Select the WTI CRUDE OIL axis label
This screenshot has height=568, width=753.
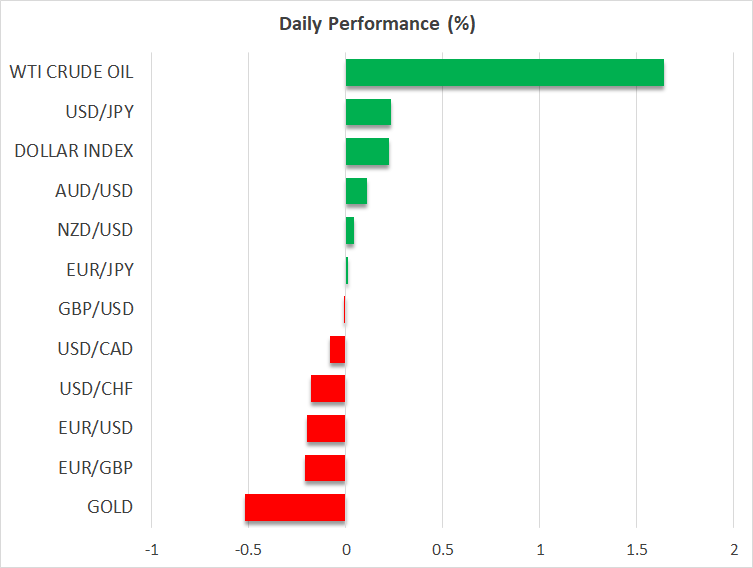(71, 72)
